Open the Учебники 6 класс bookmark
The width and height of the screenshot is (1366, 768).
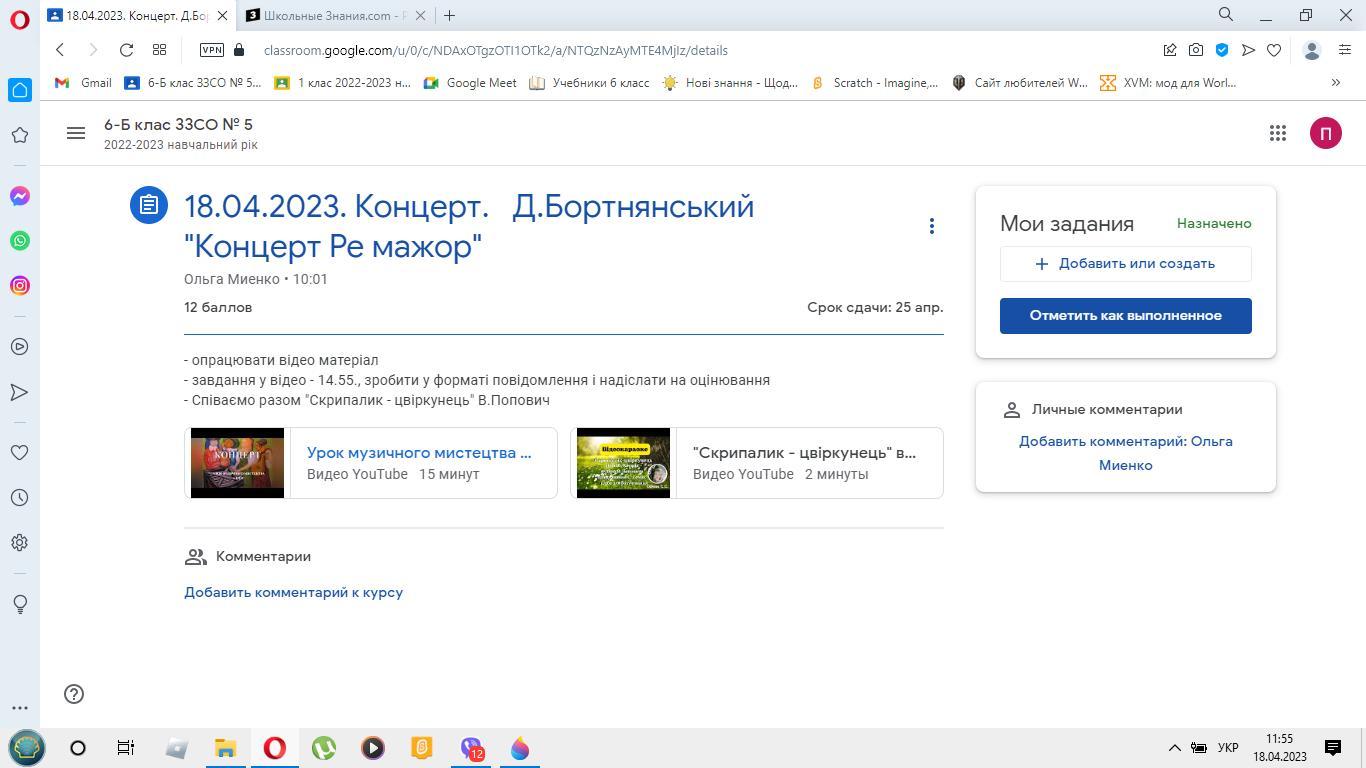tap(589, 83)
